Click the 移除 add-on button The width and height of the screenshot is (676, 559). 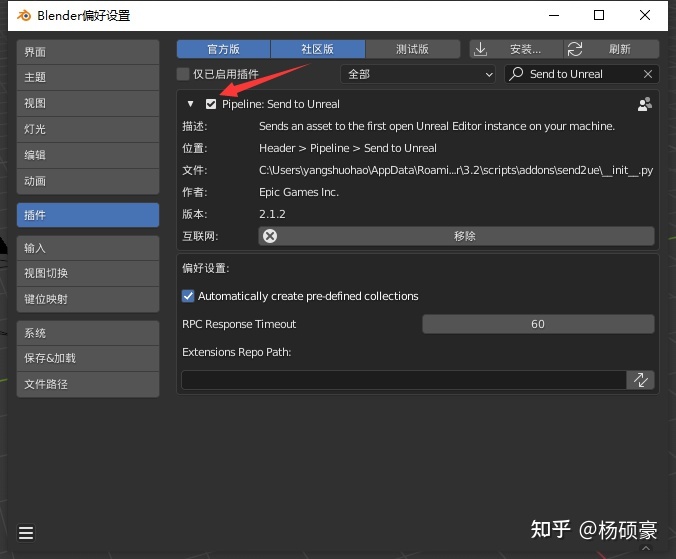[x=457, y=236]
